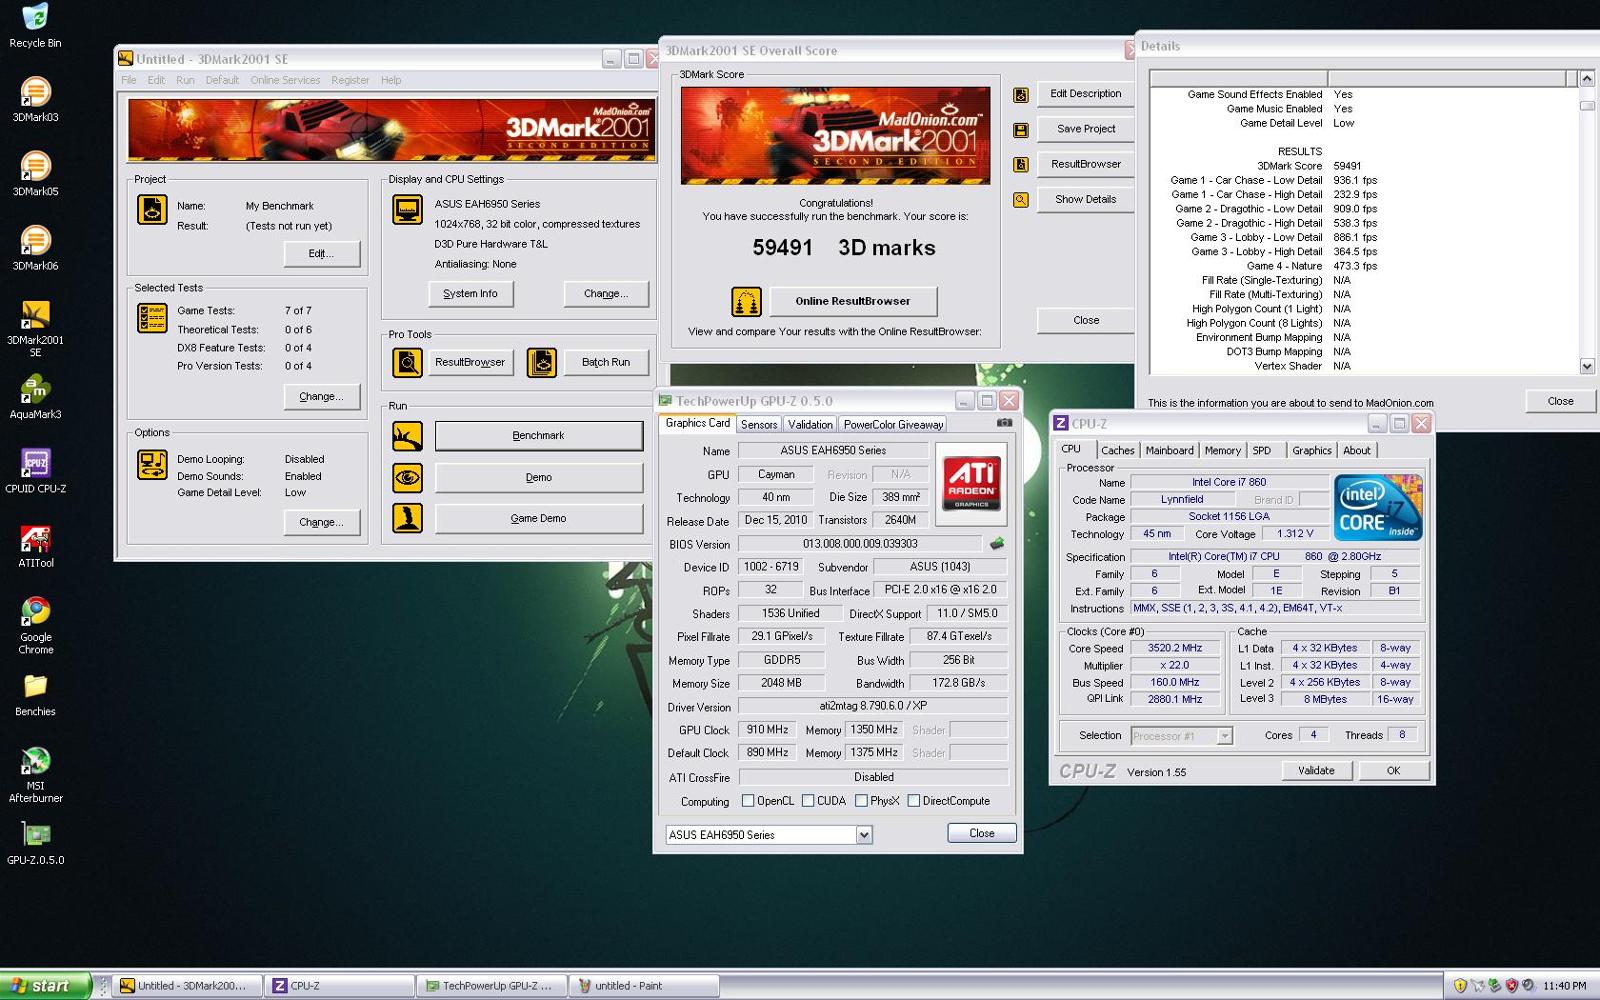Click the Online ResultBrowser icon
Image resolution: width=1600 pixels, height=1000 pixels.
746,301
